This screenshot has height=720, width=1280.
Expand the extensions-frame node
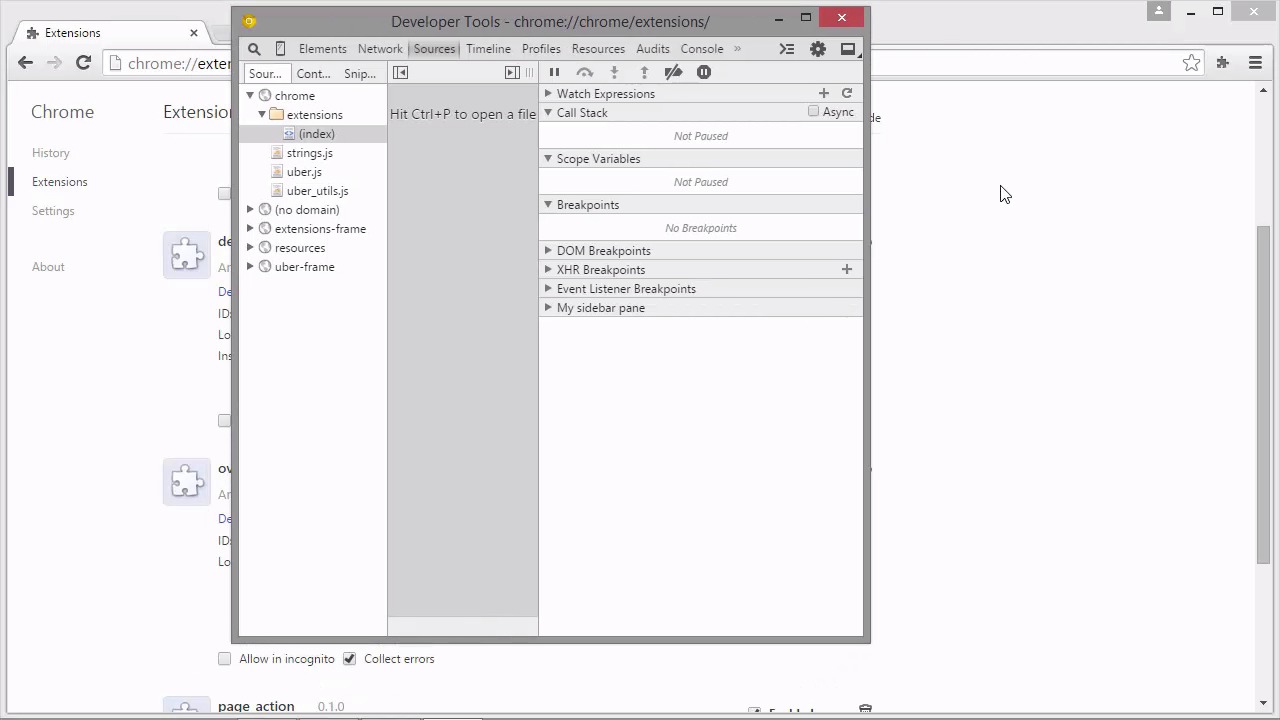(x=250, y=229)
